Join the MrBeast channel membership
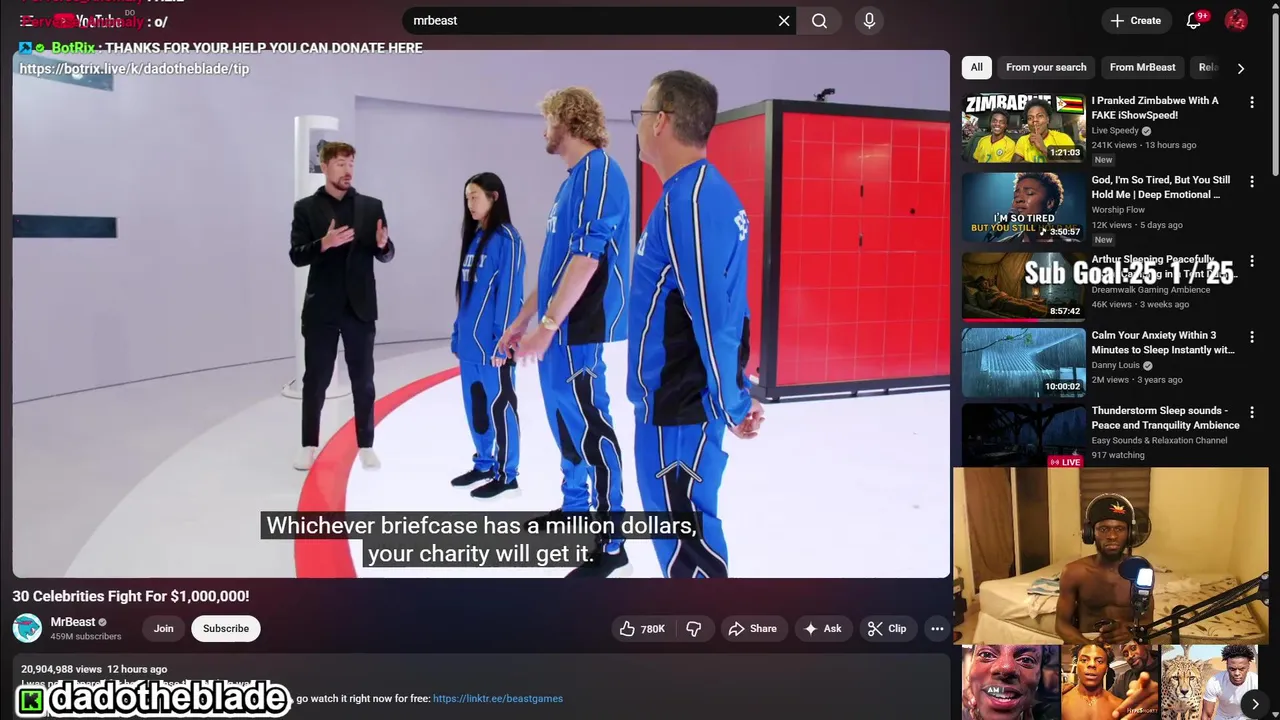 tap(163, 628)
